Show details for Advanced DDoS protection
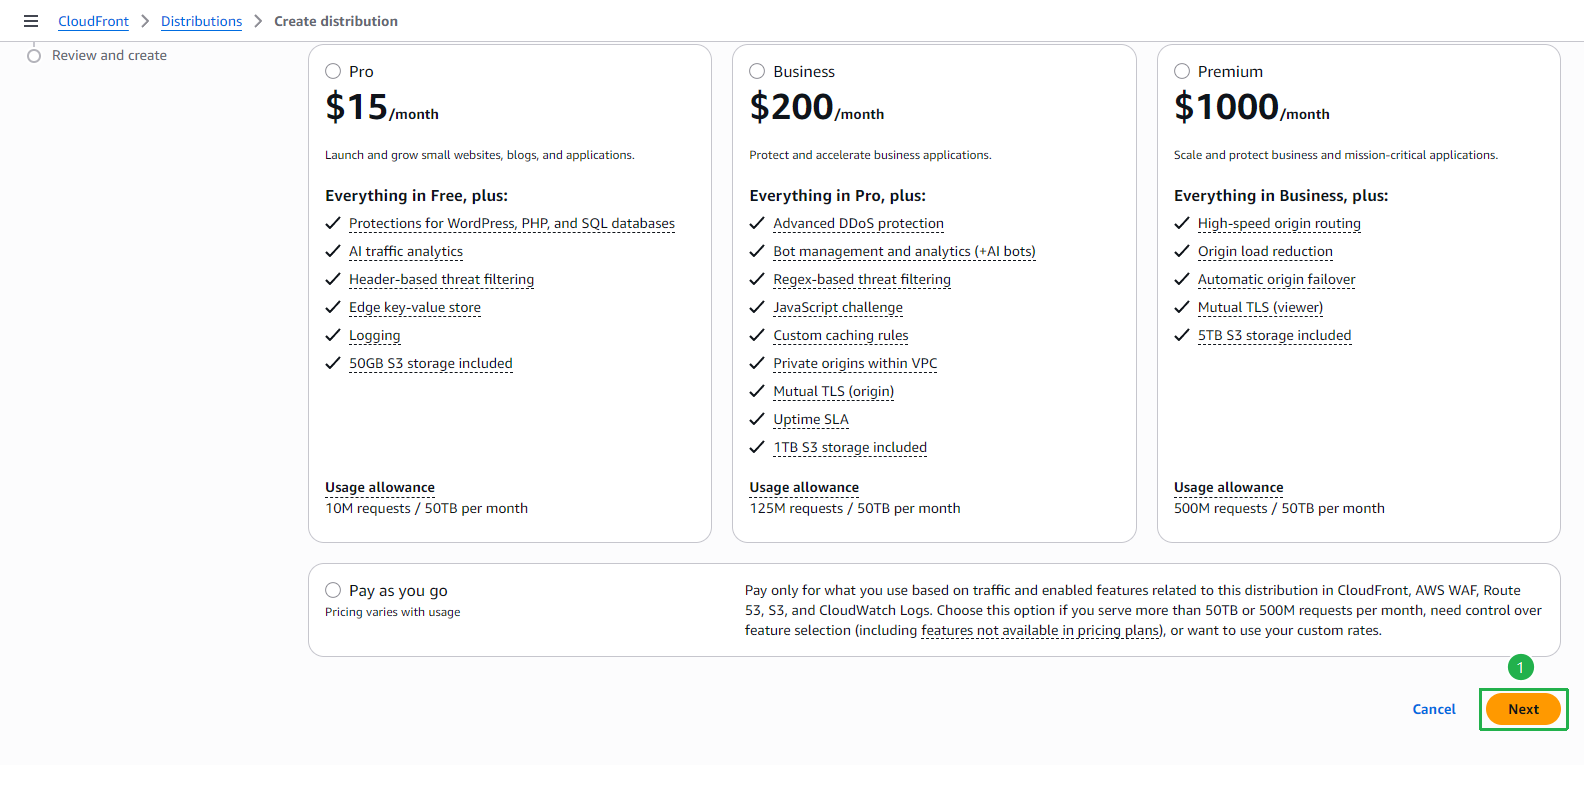 858,223
